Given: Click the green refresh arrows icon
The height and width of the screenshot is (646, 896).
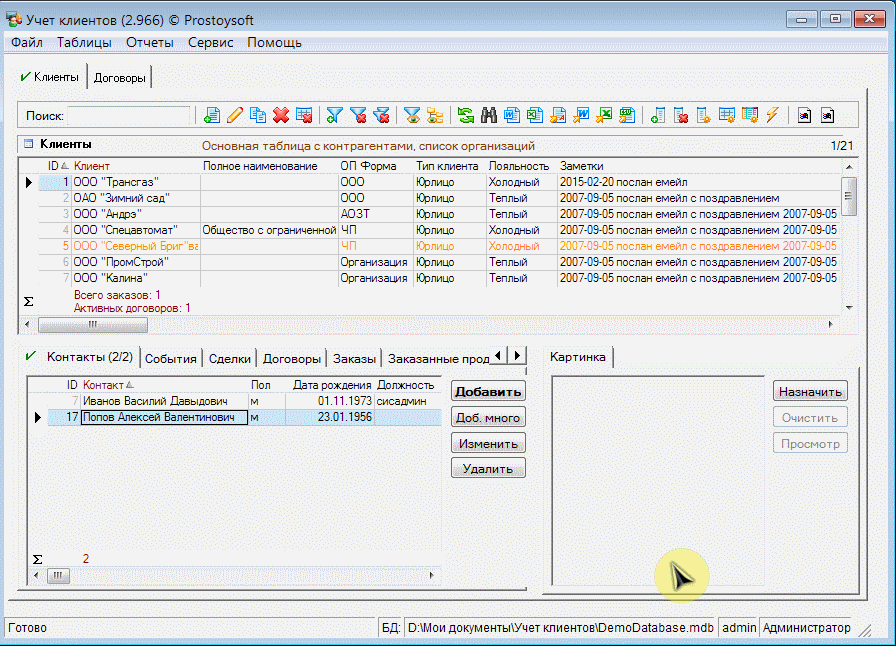Looking at the screenshot, I should (466, 115).
